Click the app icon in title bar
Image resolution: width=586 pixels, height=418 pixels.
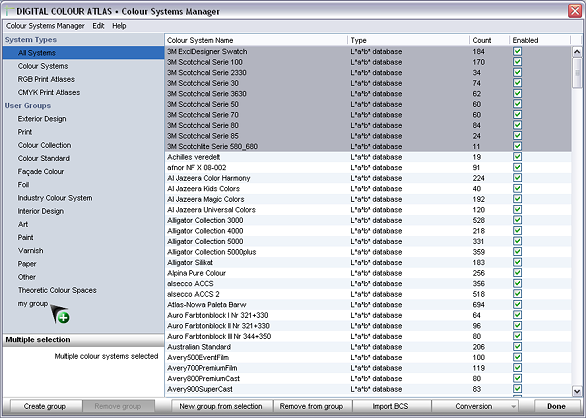10,11
